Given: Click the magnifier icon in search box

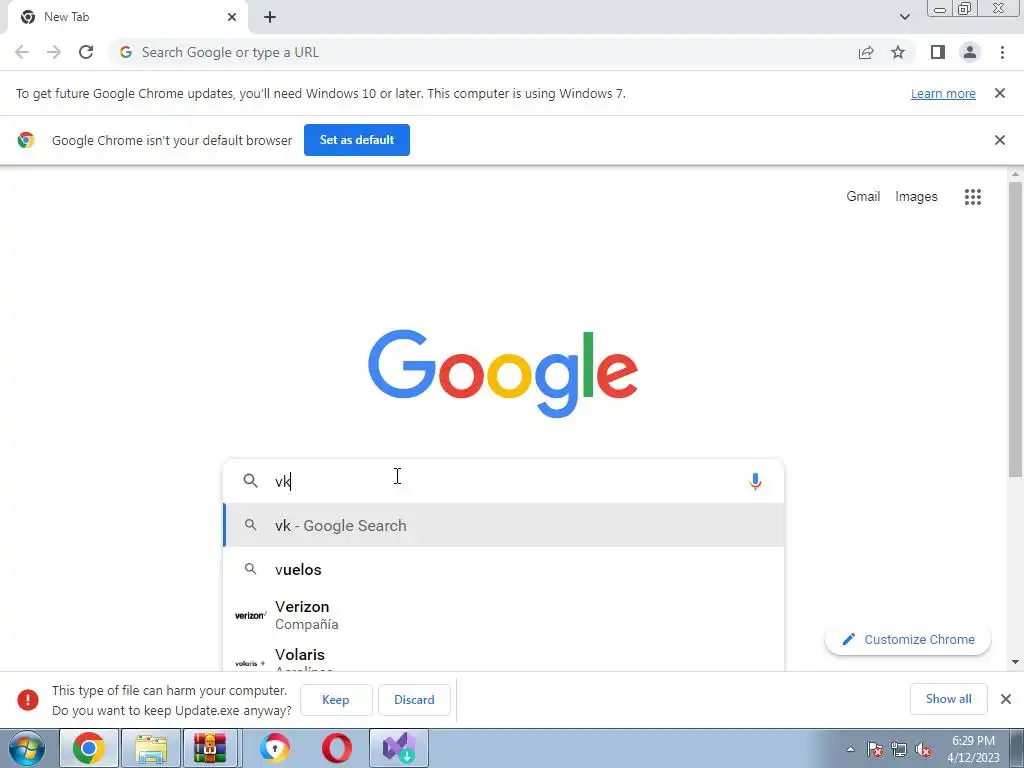Looking at the screenshot, I should (250, 481).
